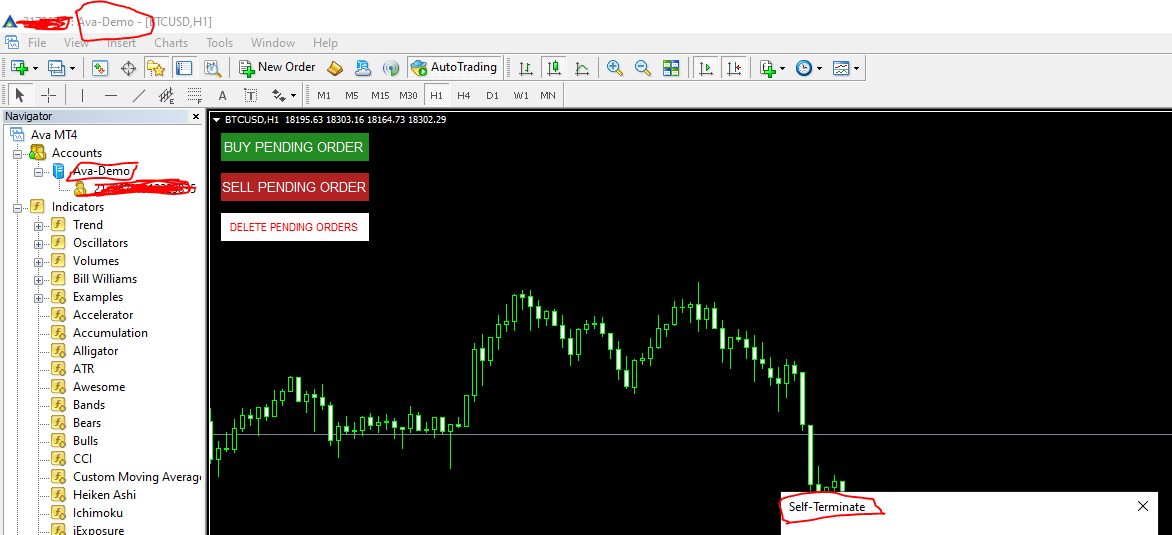Zoom in on the chart
Viewport: 1172px width, 535px height.
click(615, 68)
